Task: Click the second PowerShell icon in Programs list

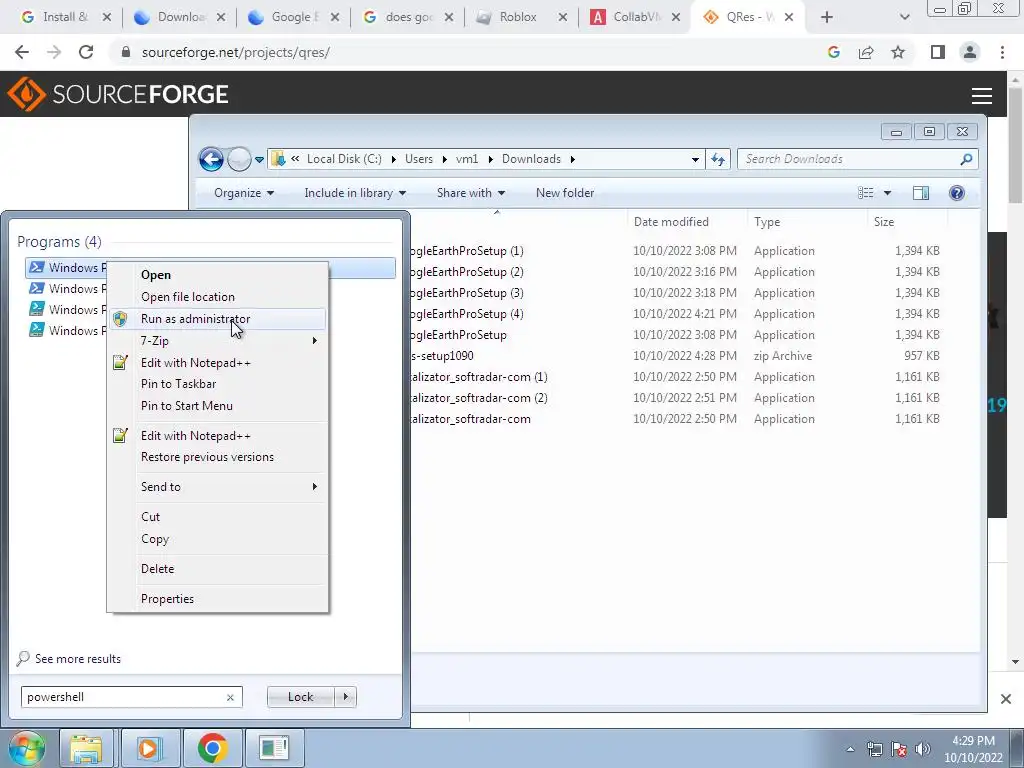Action: (37, 289)
